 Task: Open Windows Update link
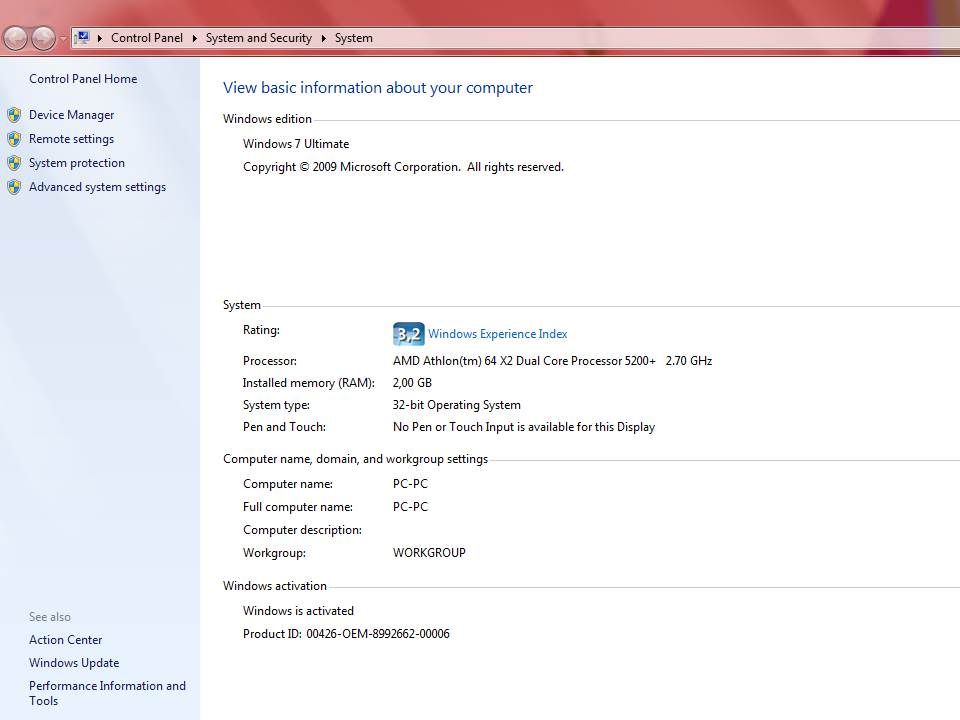coord(74,663)
